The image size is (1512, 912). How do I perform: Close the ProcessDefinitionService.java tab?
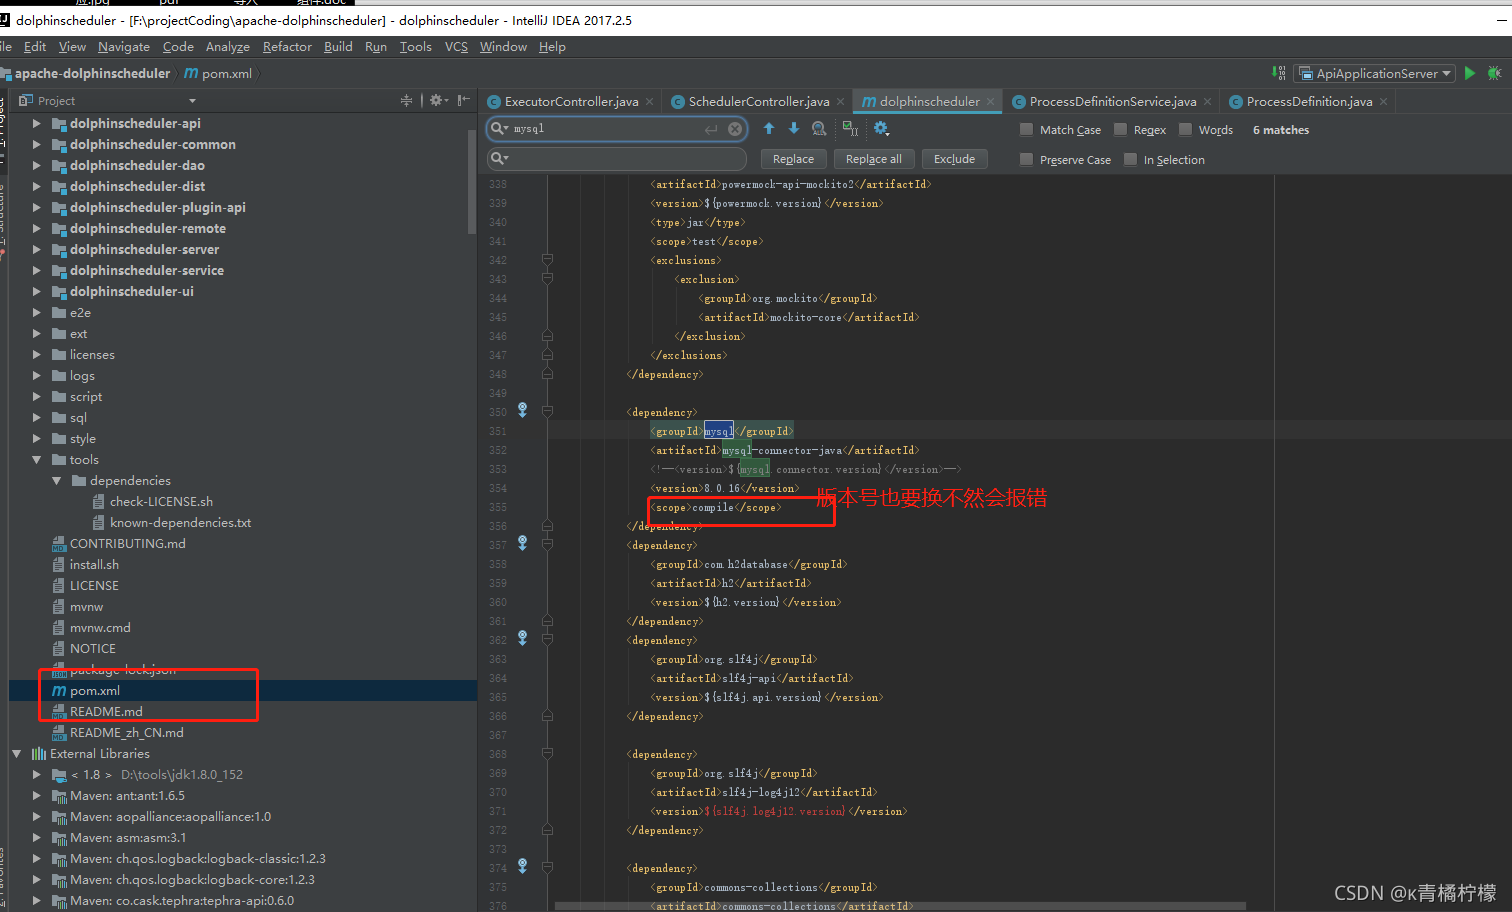pos(1208,101)
